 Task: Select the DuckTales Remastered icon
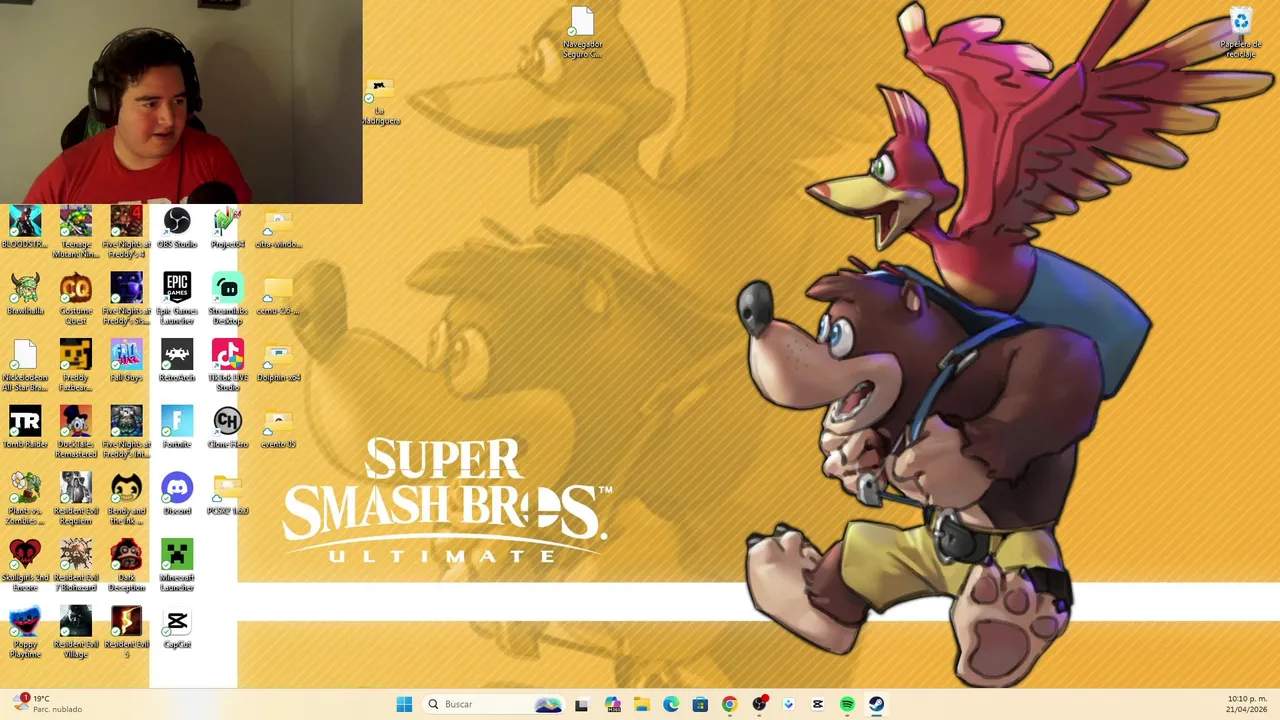(x=76, y=432)
